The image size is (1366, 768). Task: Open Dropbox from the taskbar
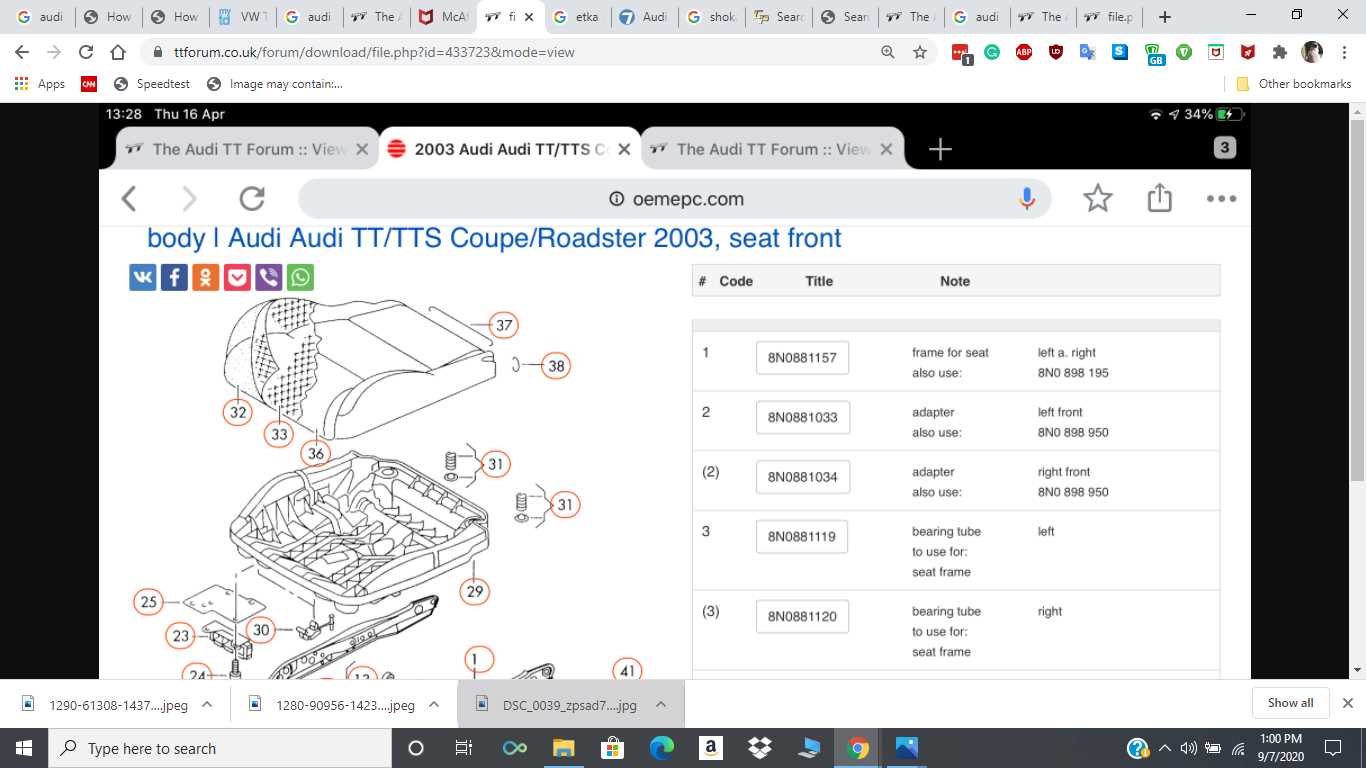[759, 748]
